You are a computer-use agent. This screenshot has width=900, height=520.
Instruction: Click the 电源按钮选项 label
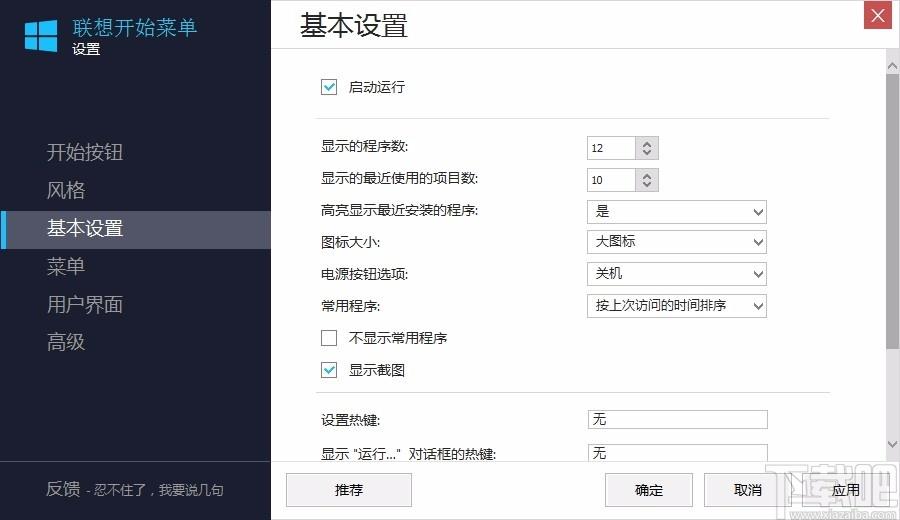(x=364, y=274)
